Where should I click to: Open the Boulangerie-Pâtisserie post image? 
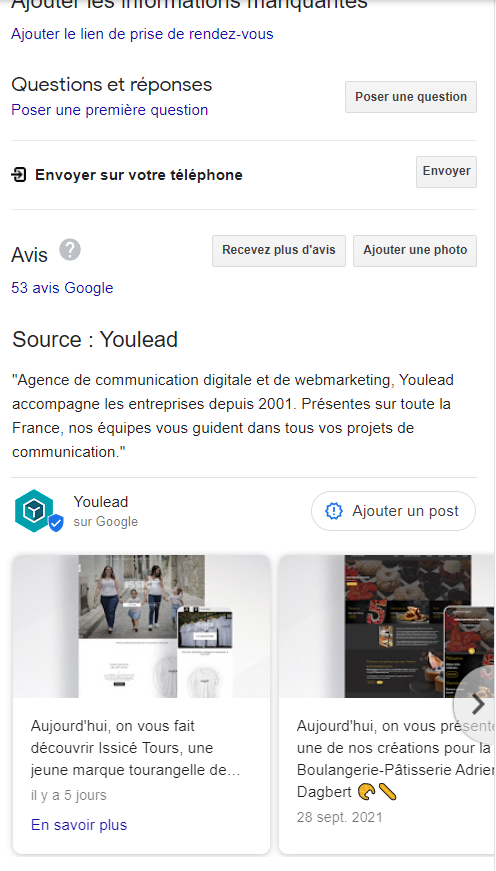[387, 626]
